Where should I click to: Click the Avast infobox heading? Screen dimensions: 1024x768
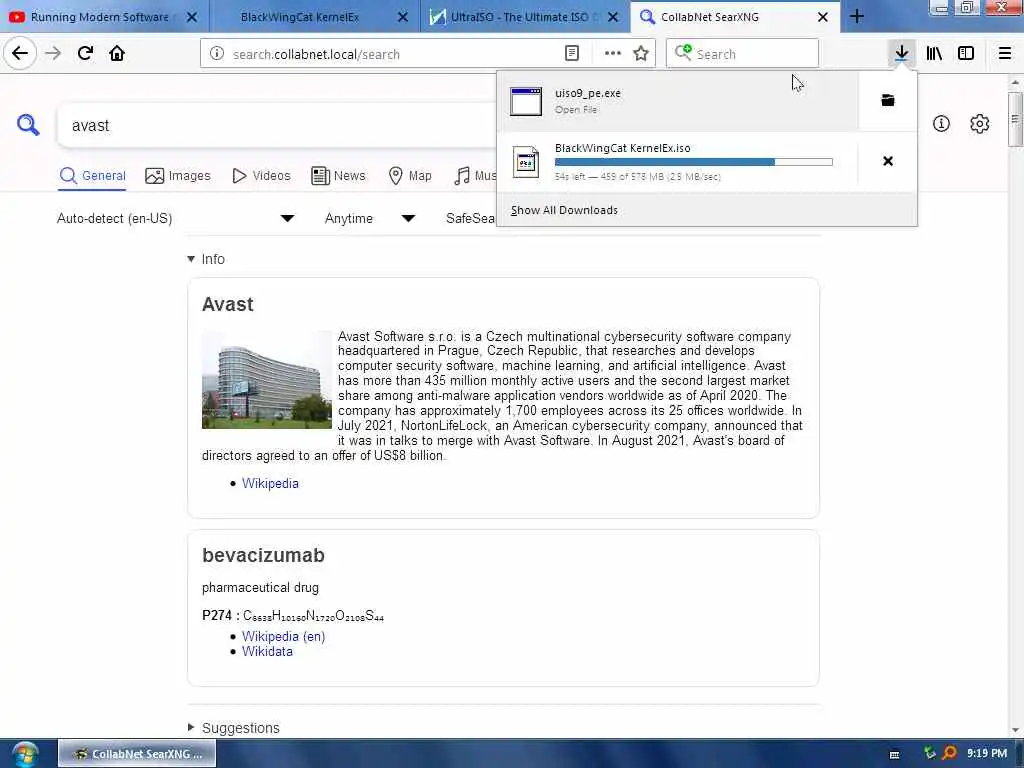(227, 304)
